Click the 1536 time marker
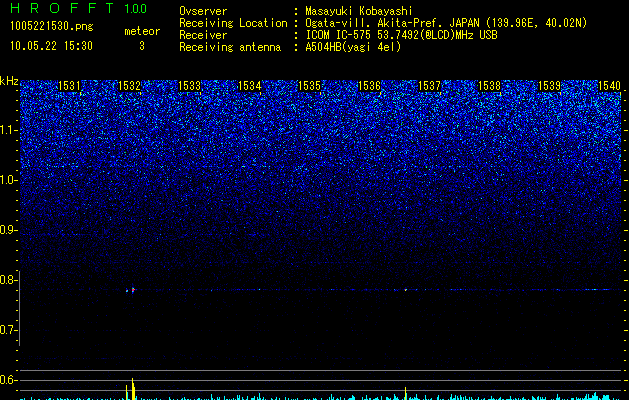Image resolution: width=629 pixels, height=400 pixels. (x=369, y=86)
